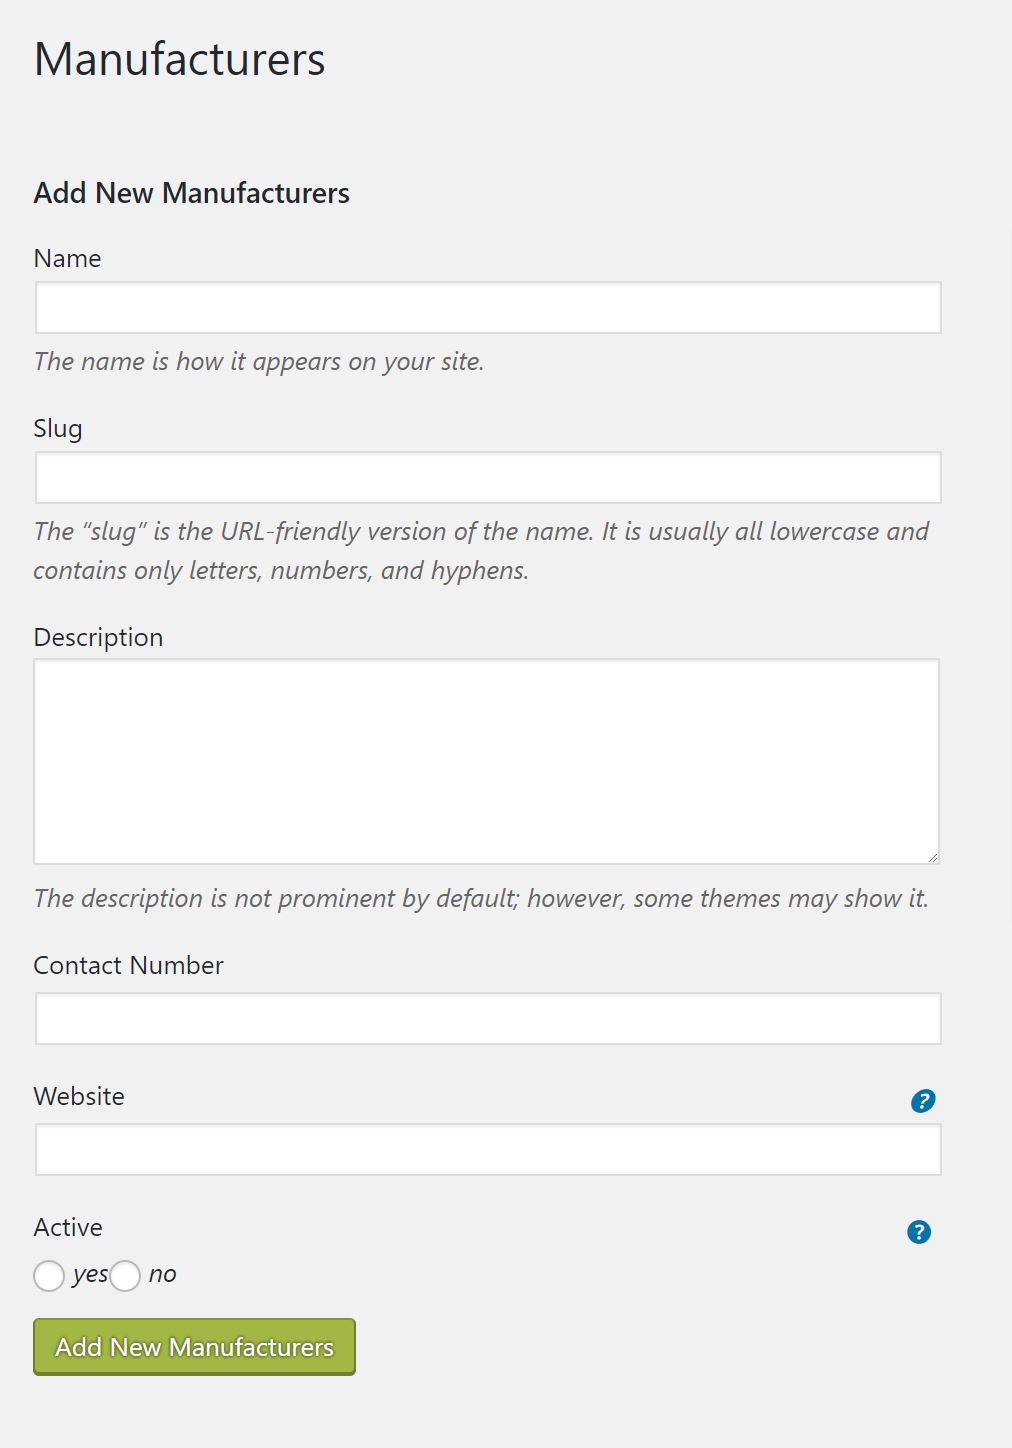Image resolution: width=1012 pixels, height=1448 pixels.
Task: Click the Slug field label
Action: (58, 429)
